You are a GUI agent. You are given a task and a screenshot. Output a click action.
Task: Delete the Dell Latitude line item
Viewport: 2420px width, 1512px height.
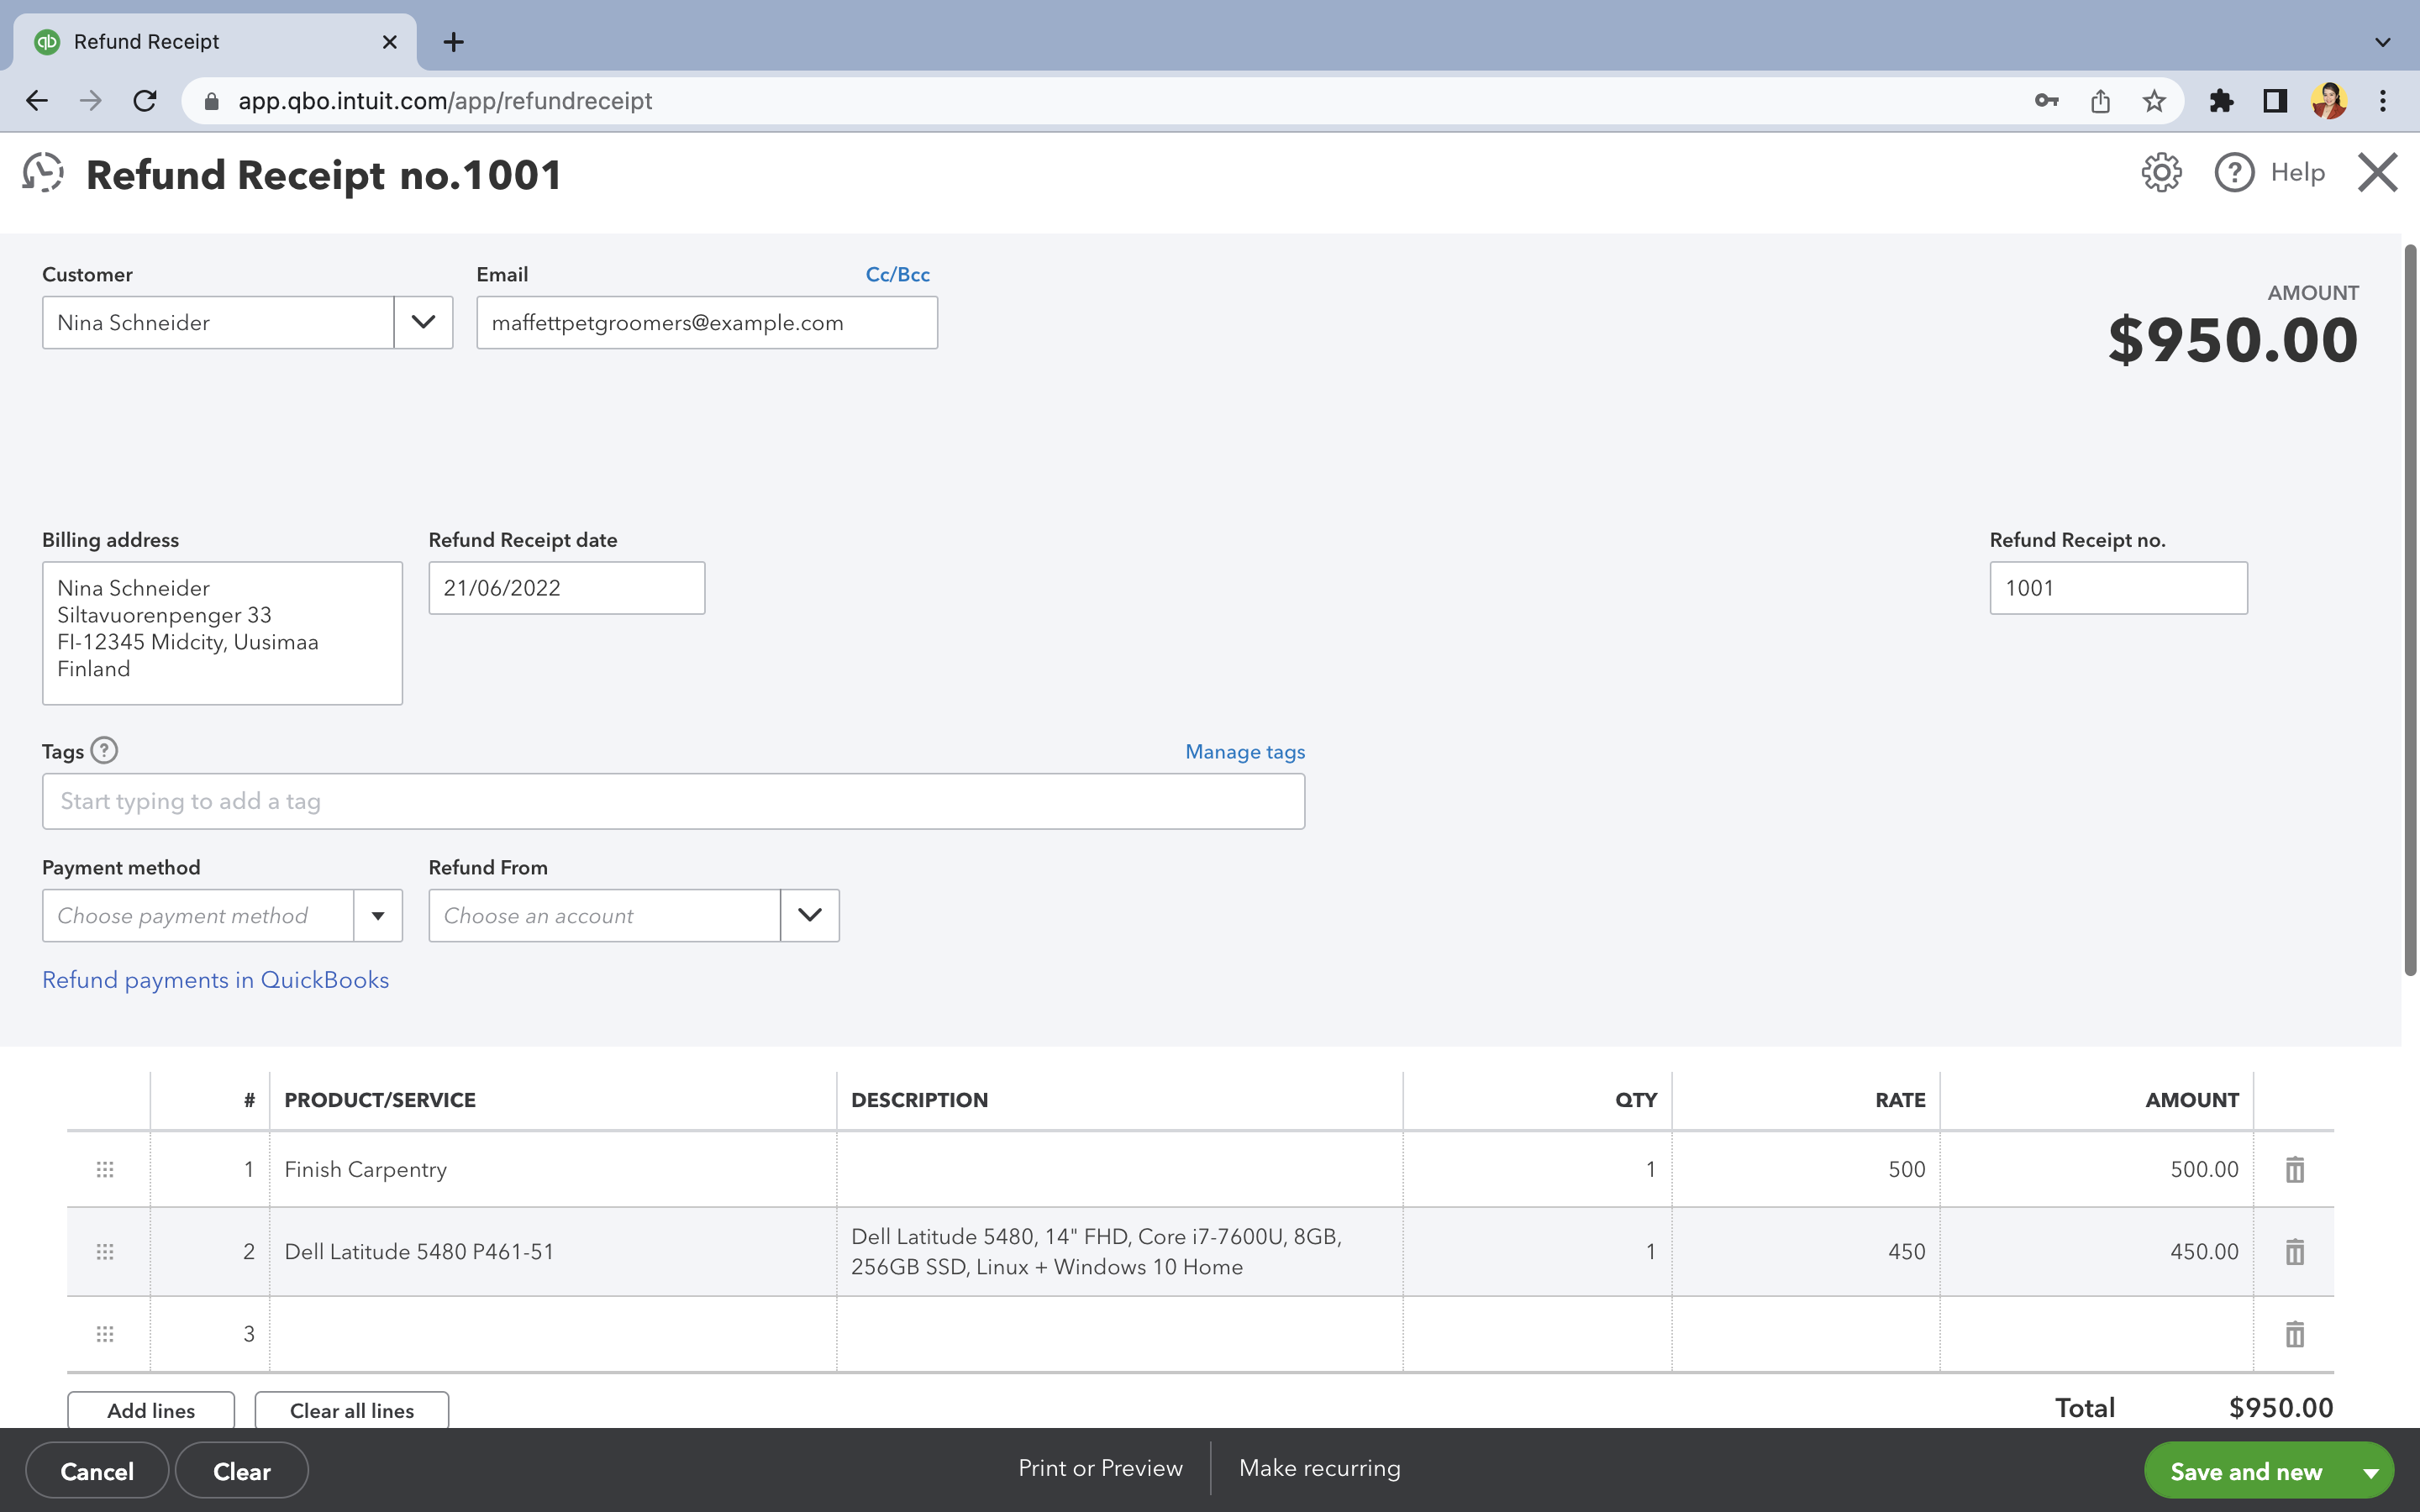(2294, 1252)
